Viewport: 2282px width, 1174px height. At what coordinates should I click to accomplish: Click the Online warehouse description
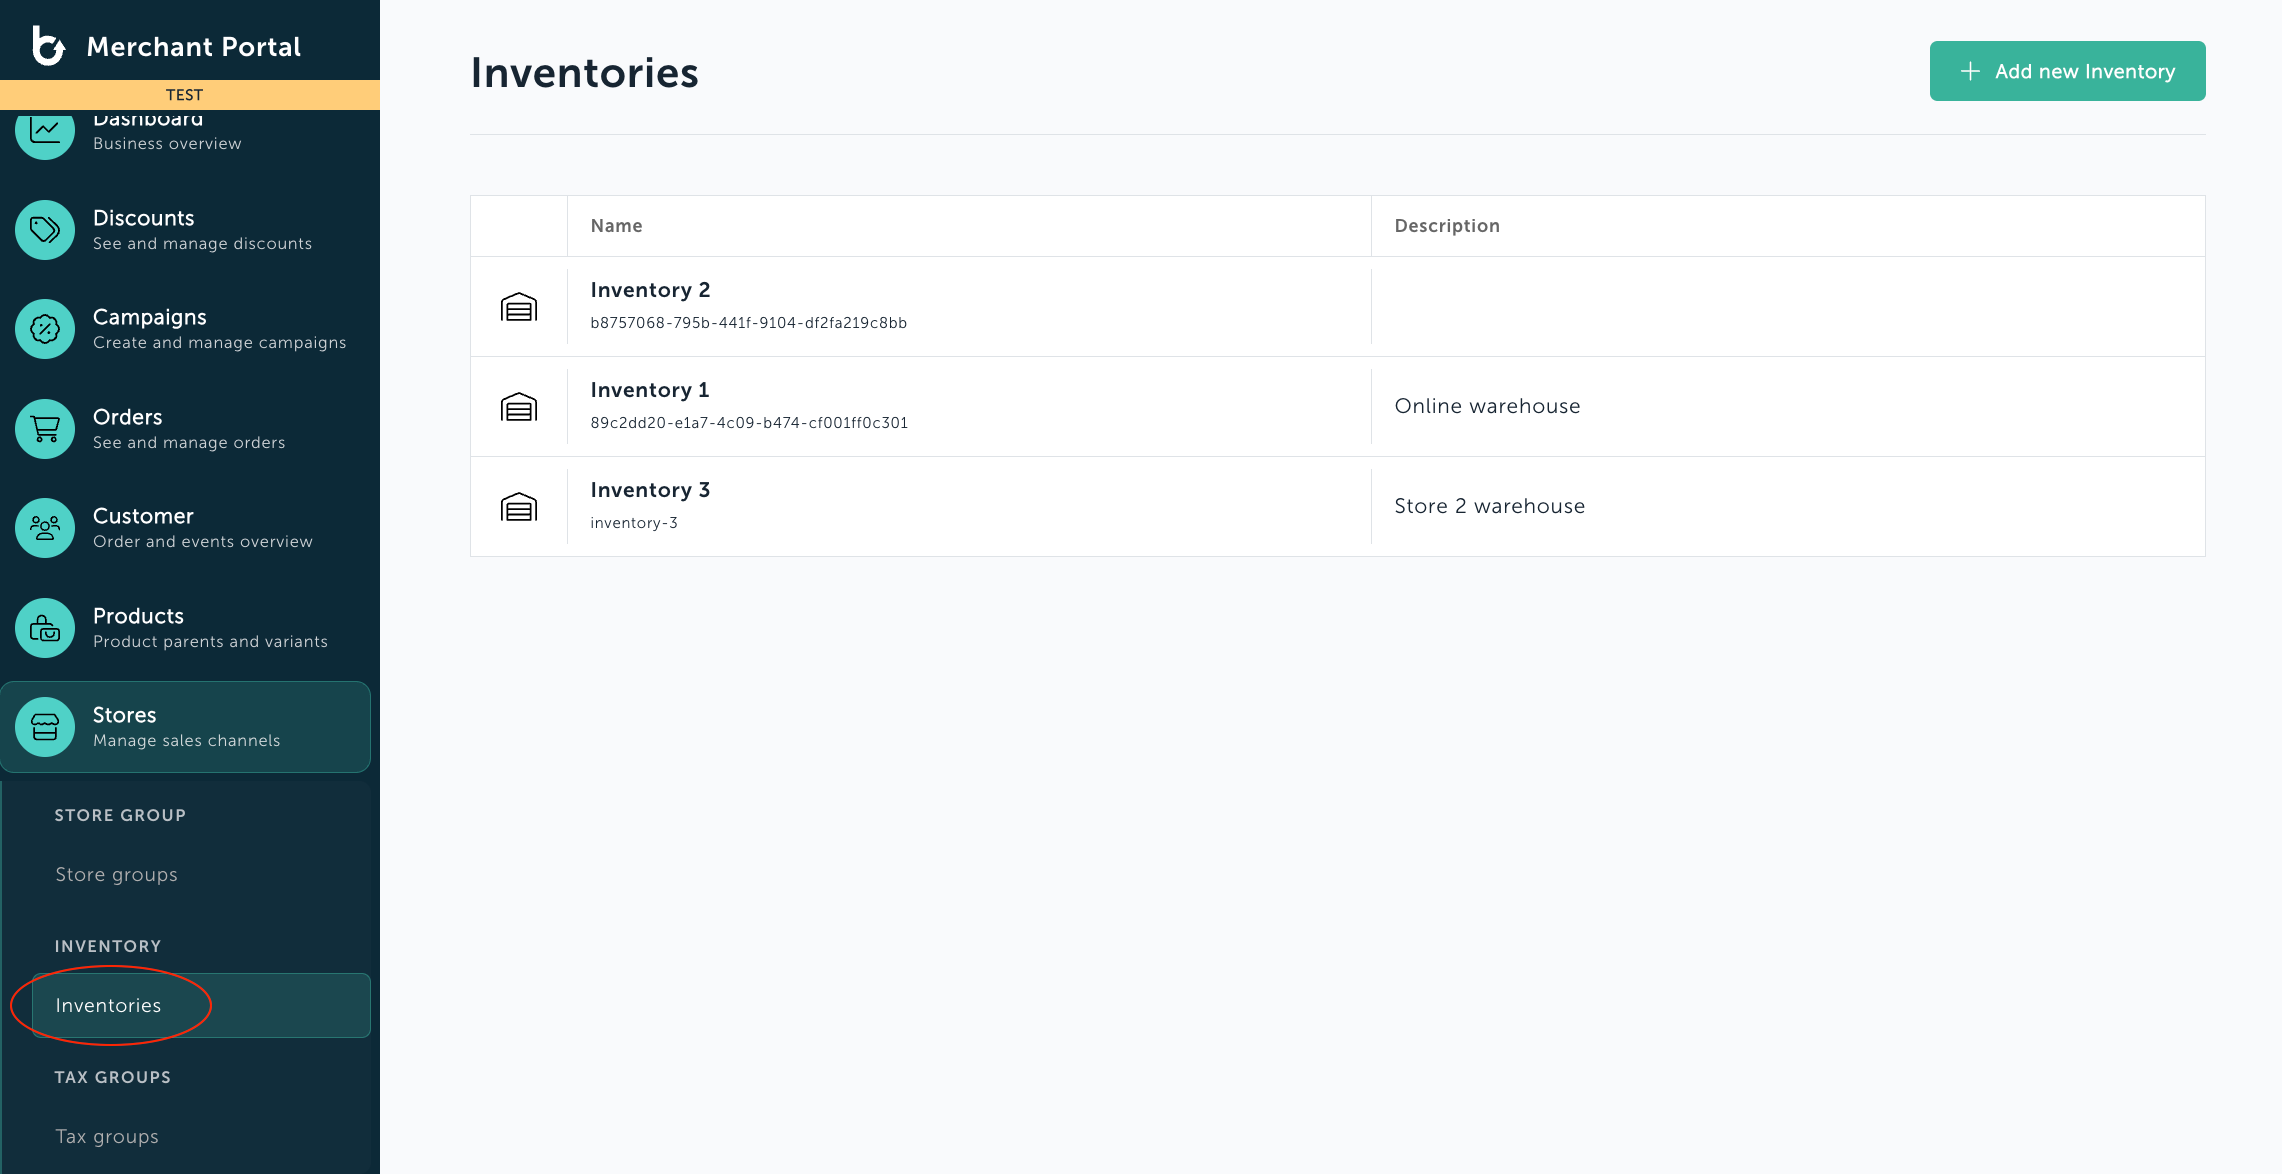1487,406
